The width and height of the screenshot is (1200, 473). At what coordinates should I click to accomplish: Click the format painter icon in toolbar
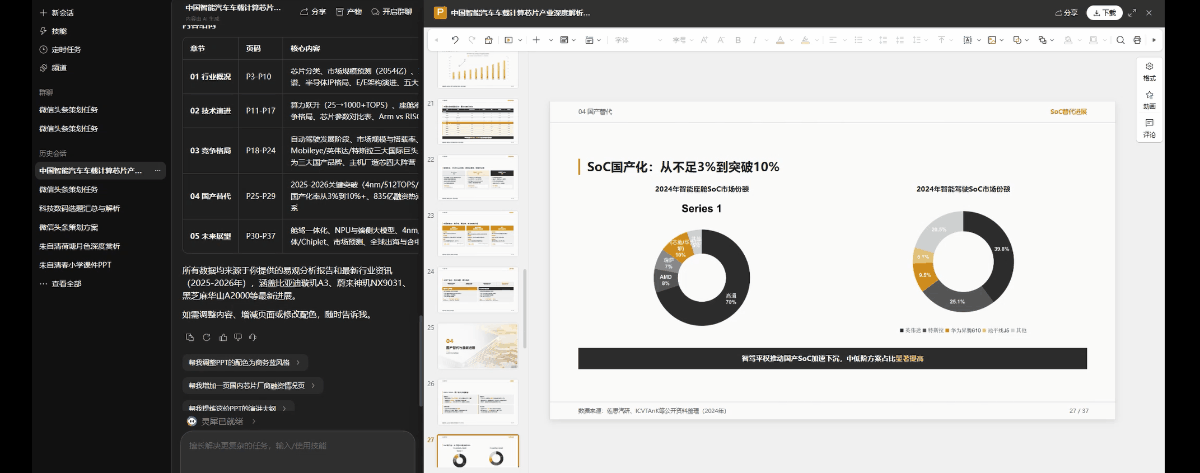(x=489, y=40)
